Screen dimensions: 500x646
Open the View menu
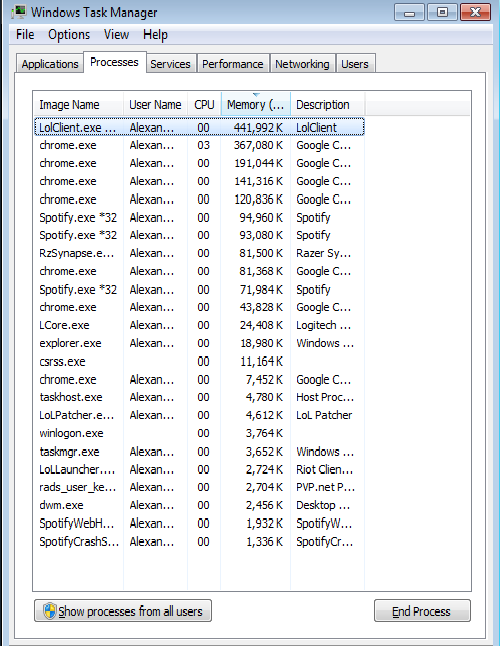tap(116, 35)
